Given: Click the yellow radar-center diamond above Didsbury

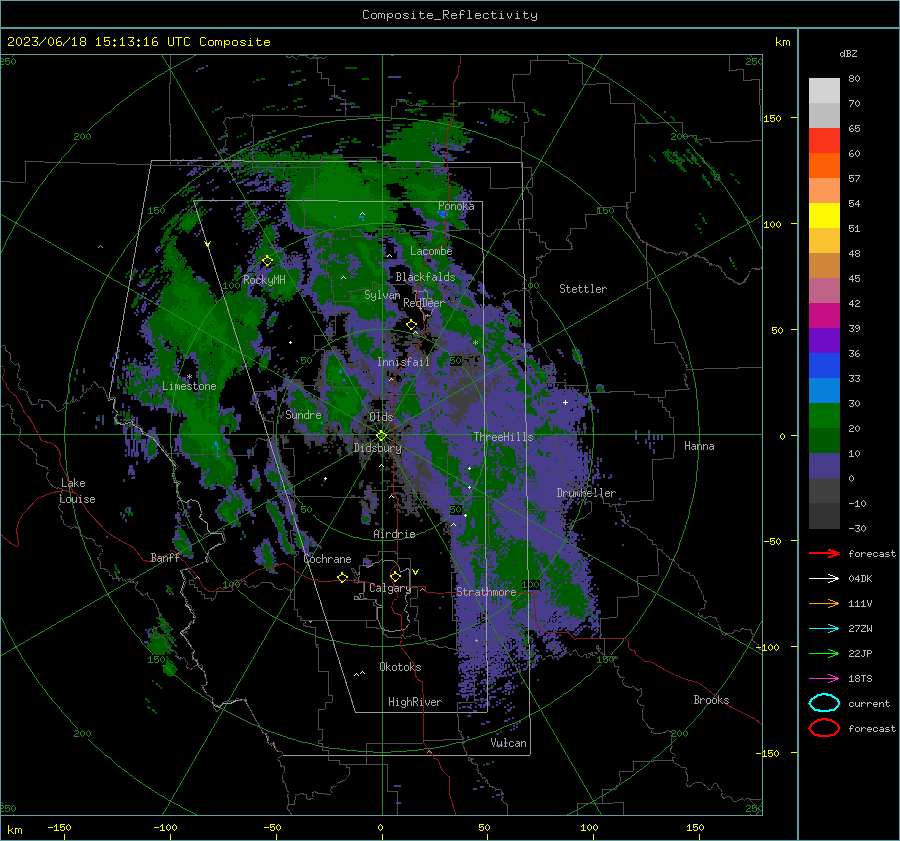Looking at the screenshot, I should (381, 436).
